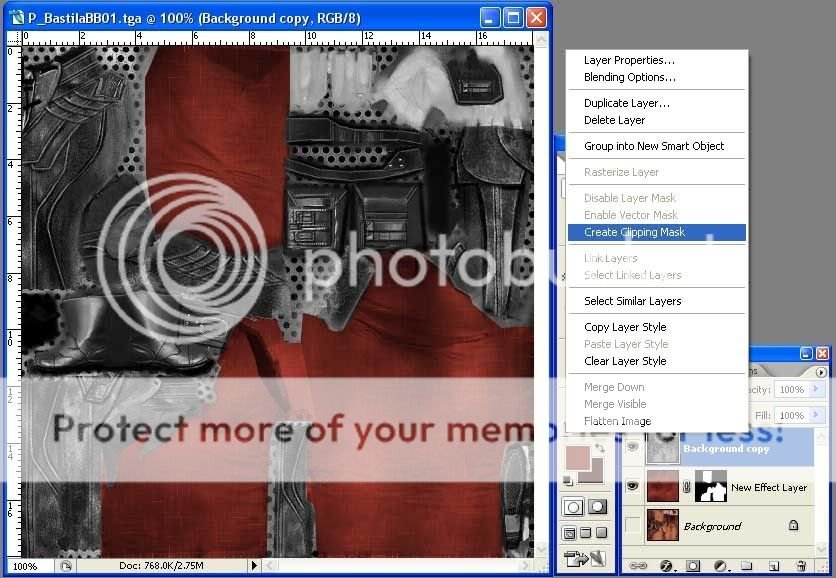This screenshot has width=836, height=578.
Task: Click the Doc: 768.0K/2.75M status text
Action: tap(161, 566)
